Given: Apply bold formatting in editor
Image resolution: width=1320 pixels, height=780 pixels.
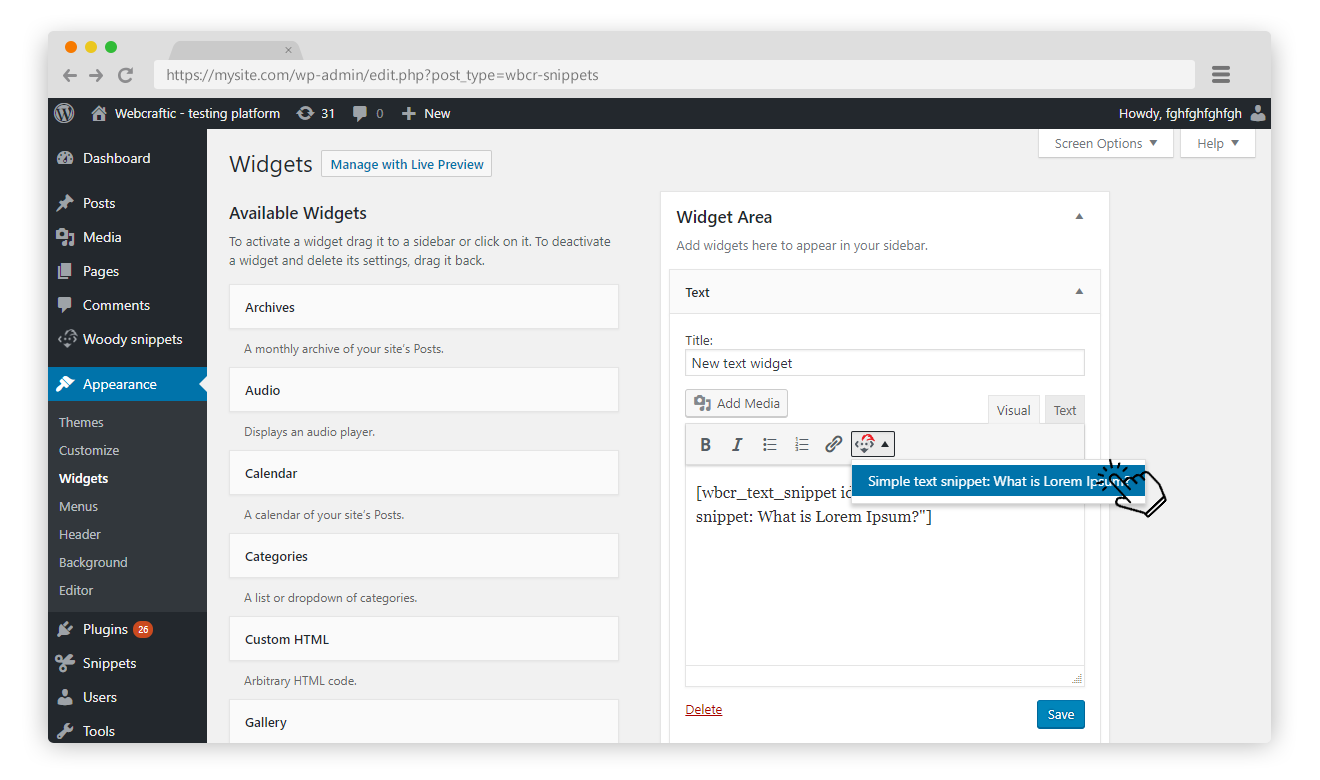Looking at the screenshot, I should (705, 445).
